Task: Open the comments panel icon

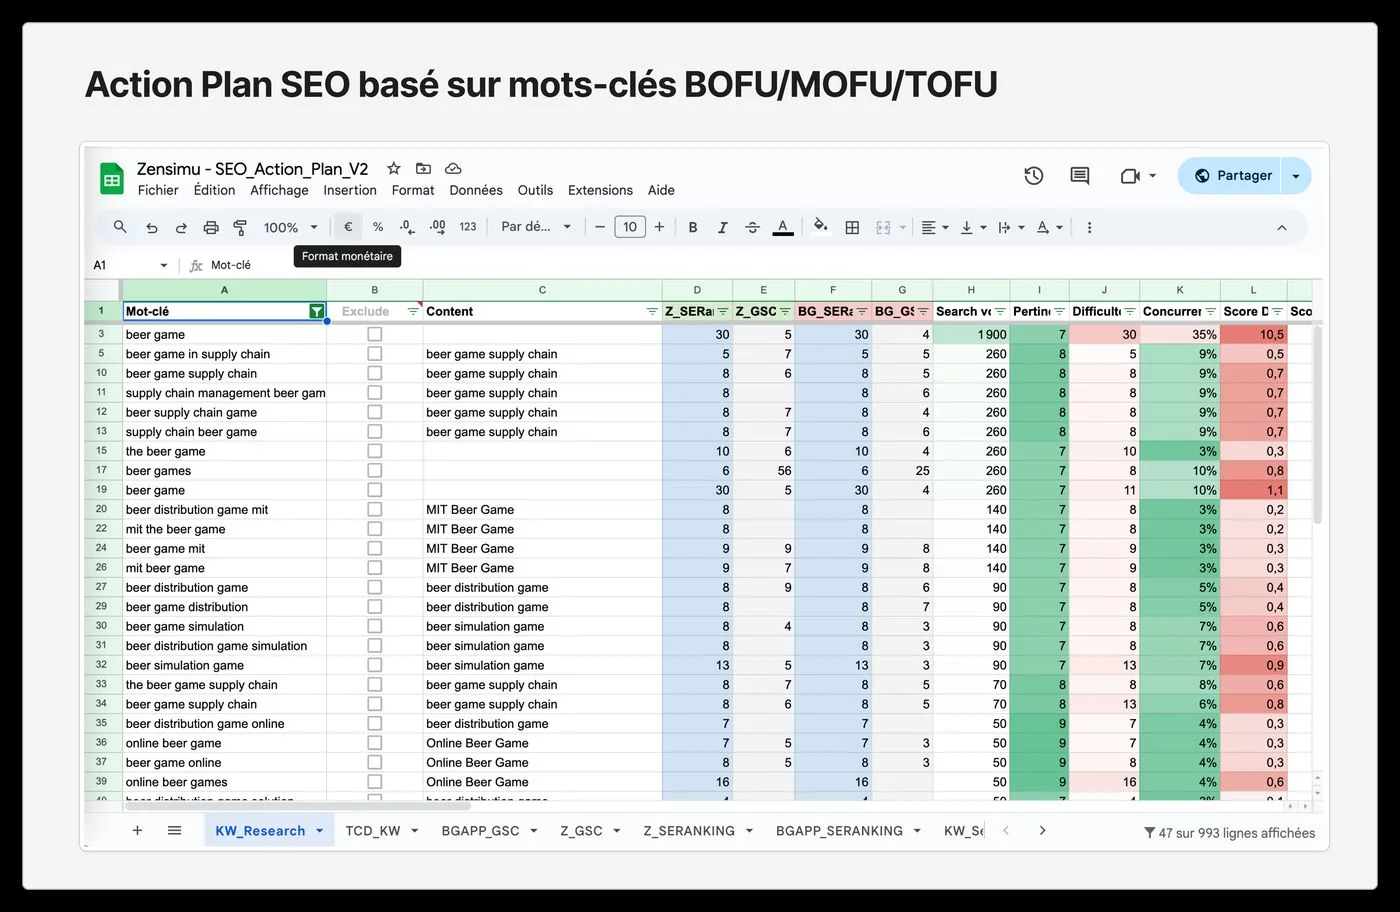Action: pos(1080,176)
